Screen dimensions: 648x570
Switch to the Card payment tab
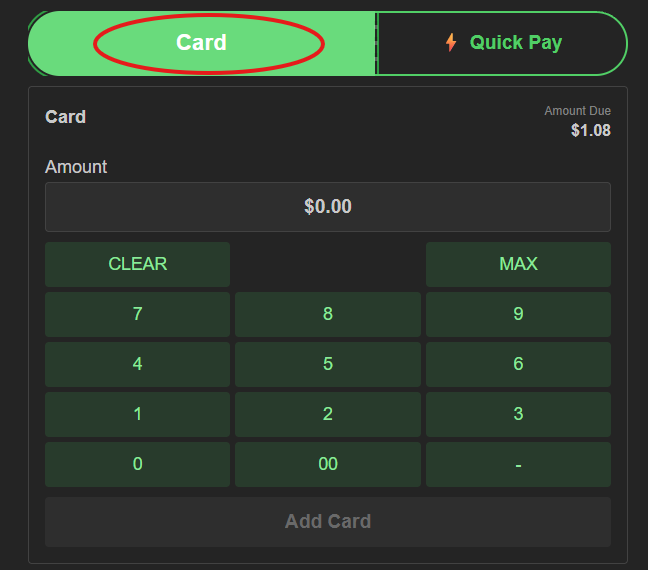click(202, 43)
